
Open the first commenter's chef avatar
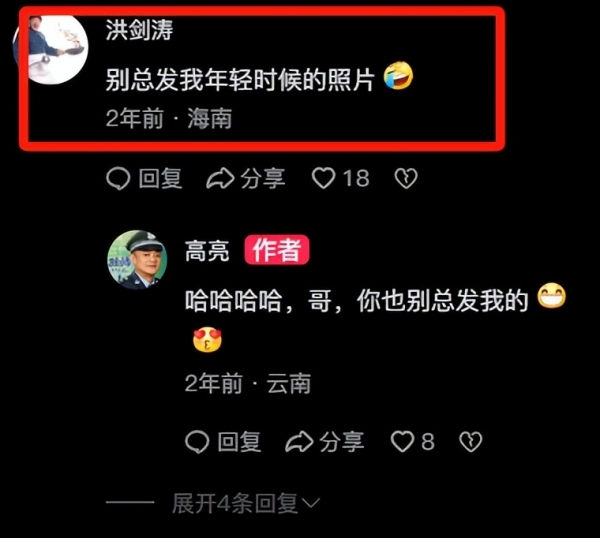tap(51, 47)
